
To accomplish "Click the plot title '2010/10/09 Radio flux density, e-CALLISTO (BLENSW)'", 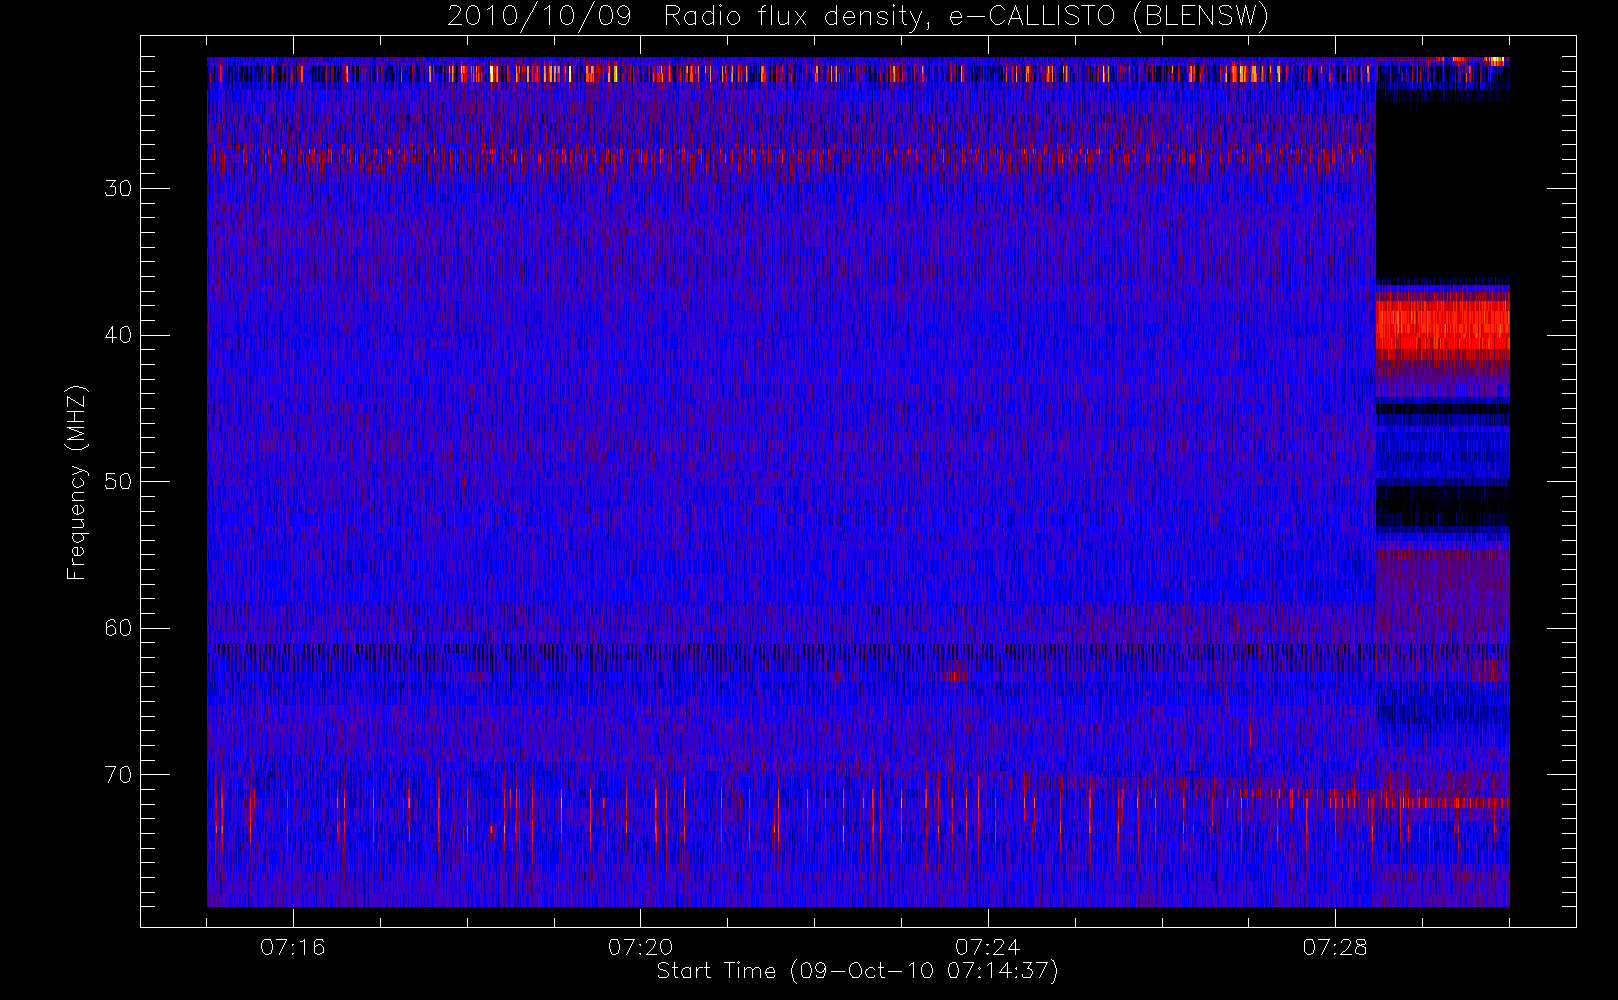I will [858, 17].
